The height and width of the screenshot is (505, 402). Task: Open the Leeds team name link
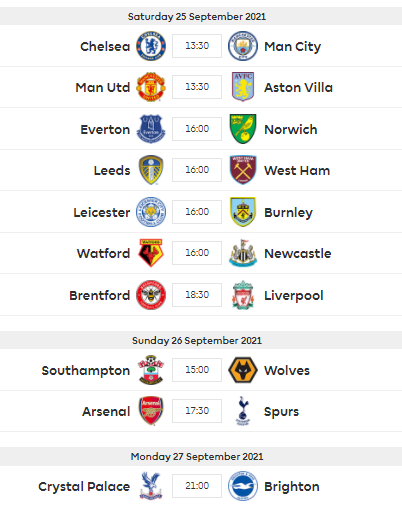[x=112, y=170]
